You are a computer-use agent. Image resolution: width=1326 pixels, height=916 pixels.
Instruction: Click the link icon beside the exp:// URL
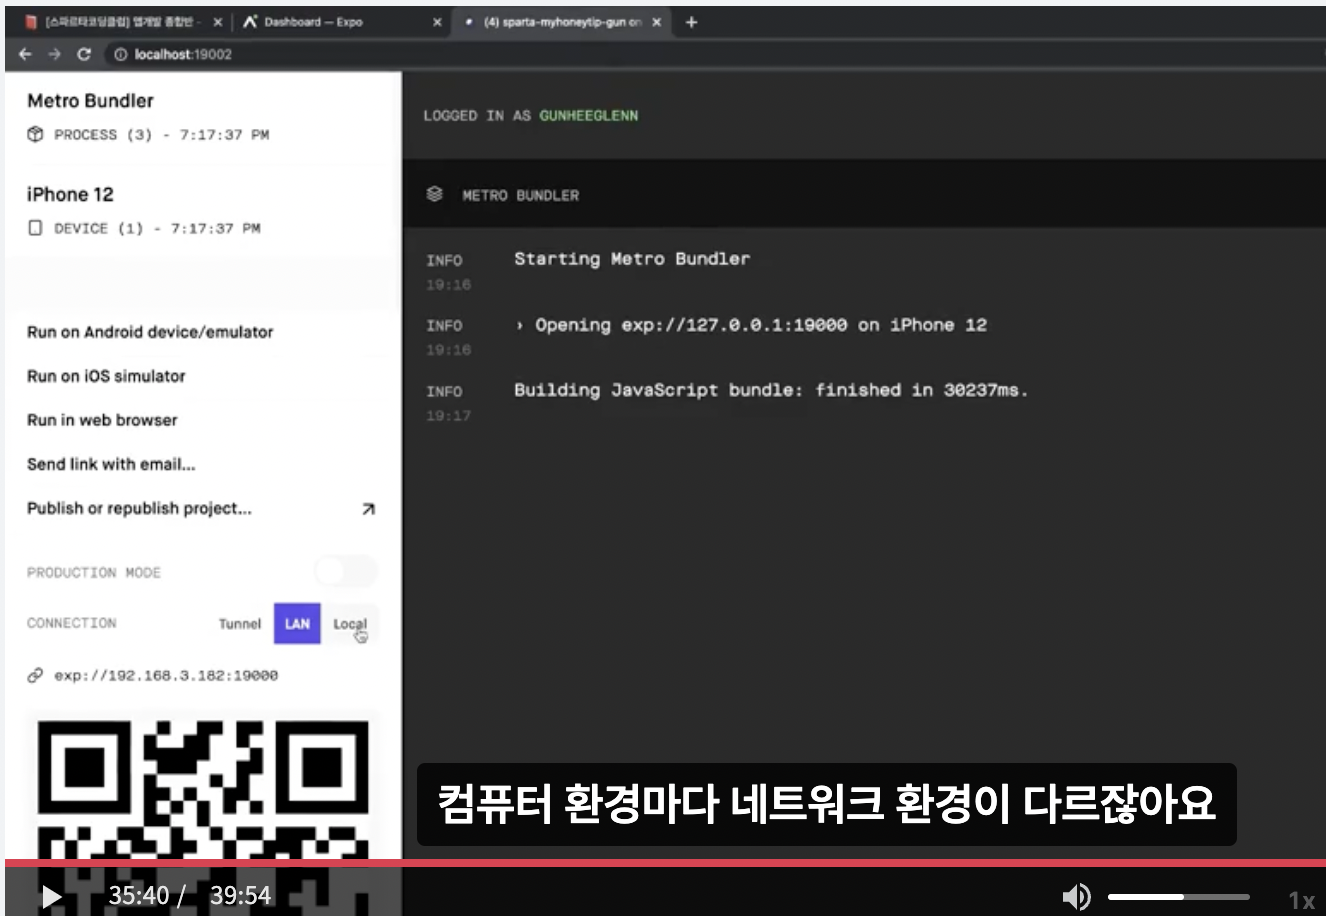point(35,675)
